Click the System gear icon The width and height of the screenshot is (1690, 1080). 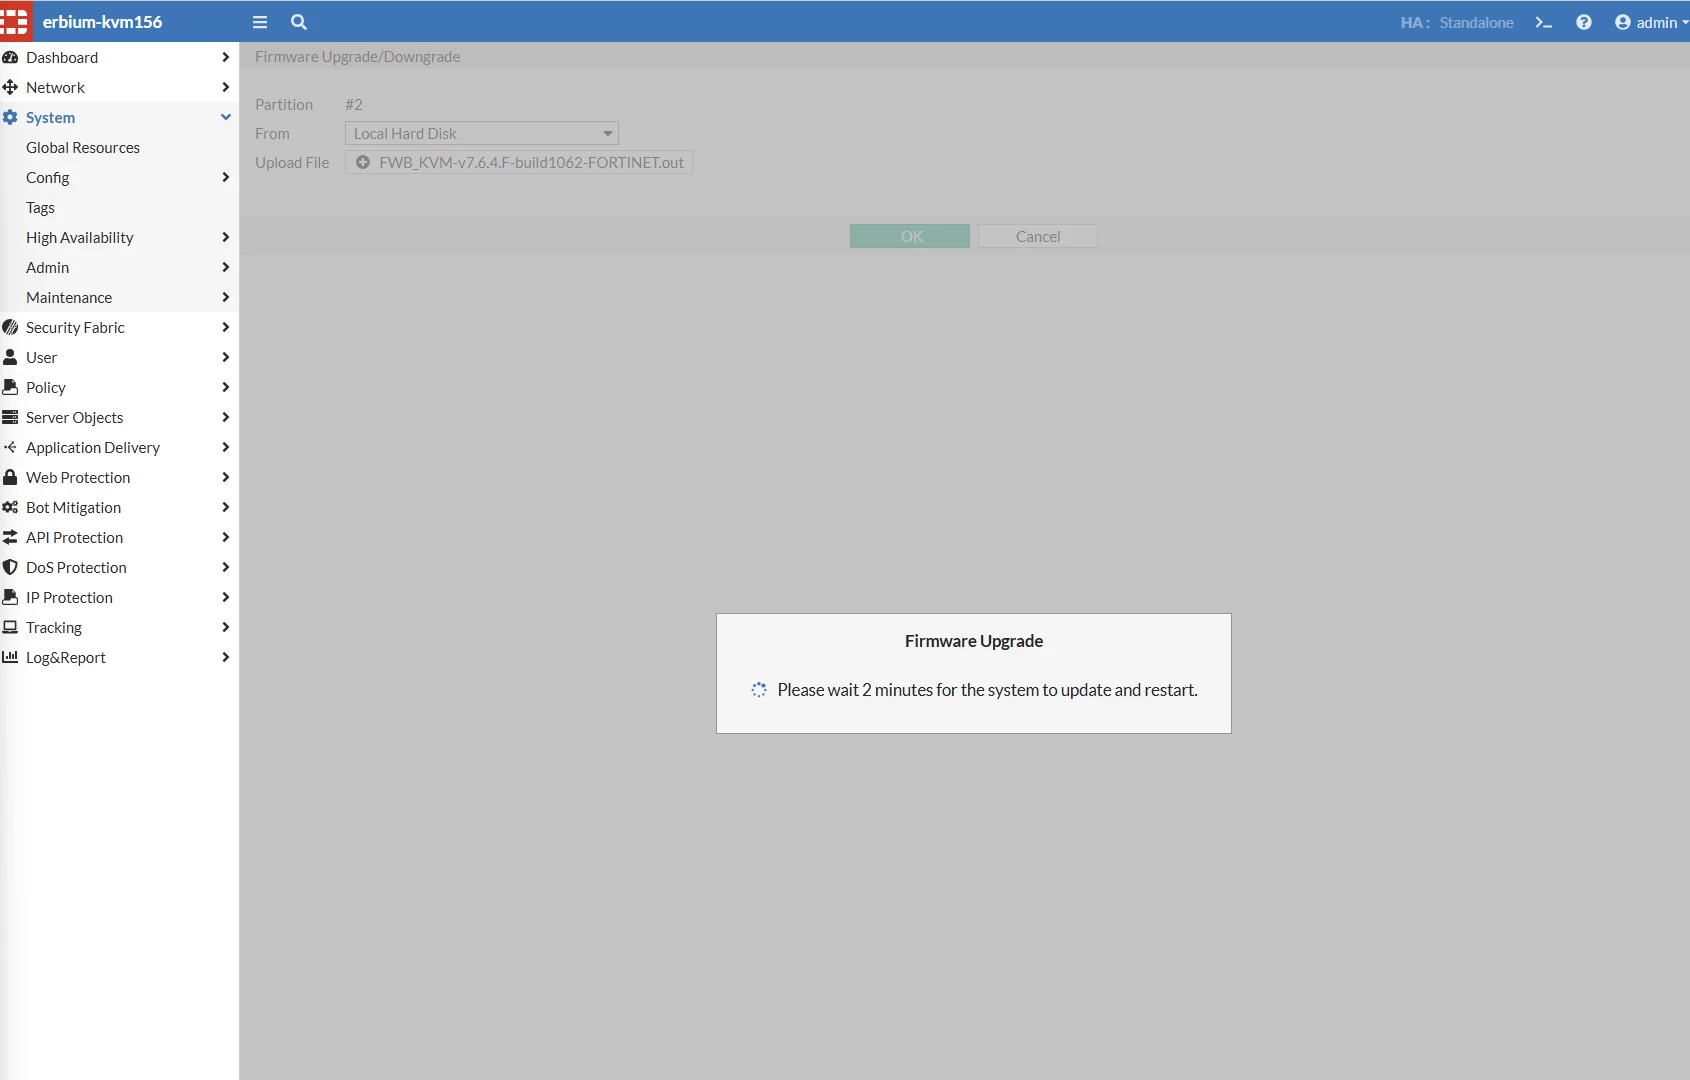[10, 117]
